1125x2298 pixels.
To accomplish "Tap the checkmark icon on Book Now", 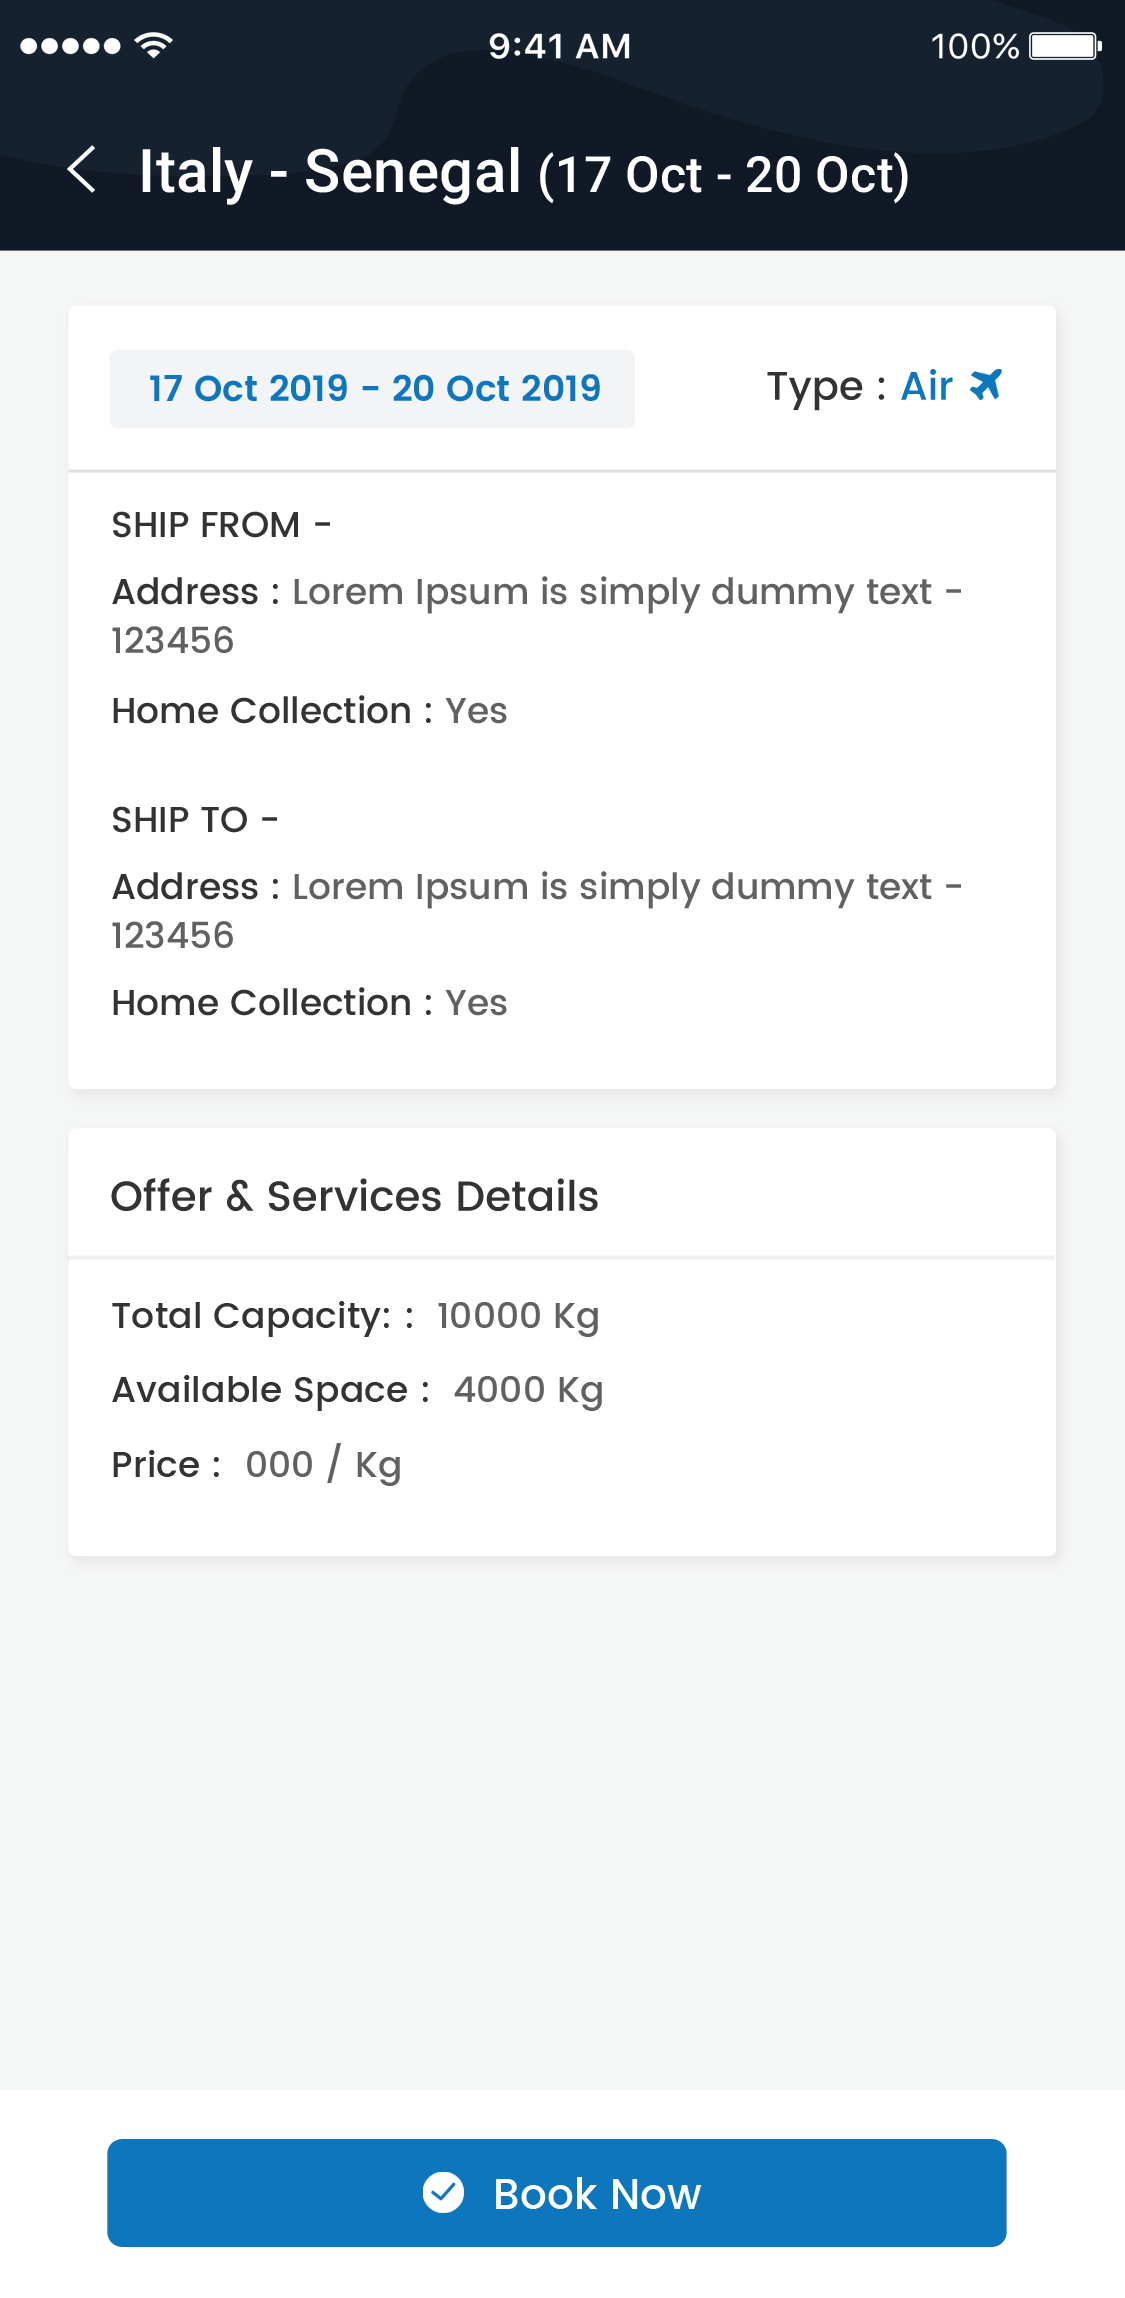I will coord(443,2193).
